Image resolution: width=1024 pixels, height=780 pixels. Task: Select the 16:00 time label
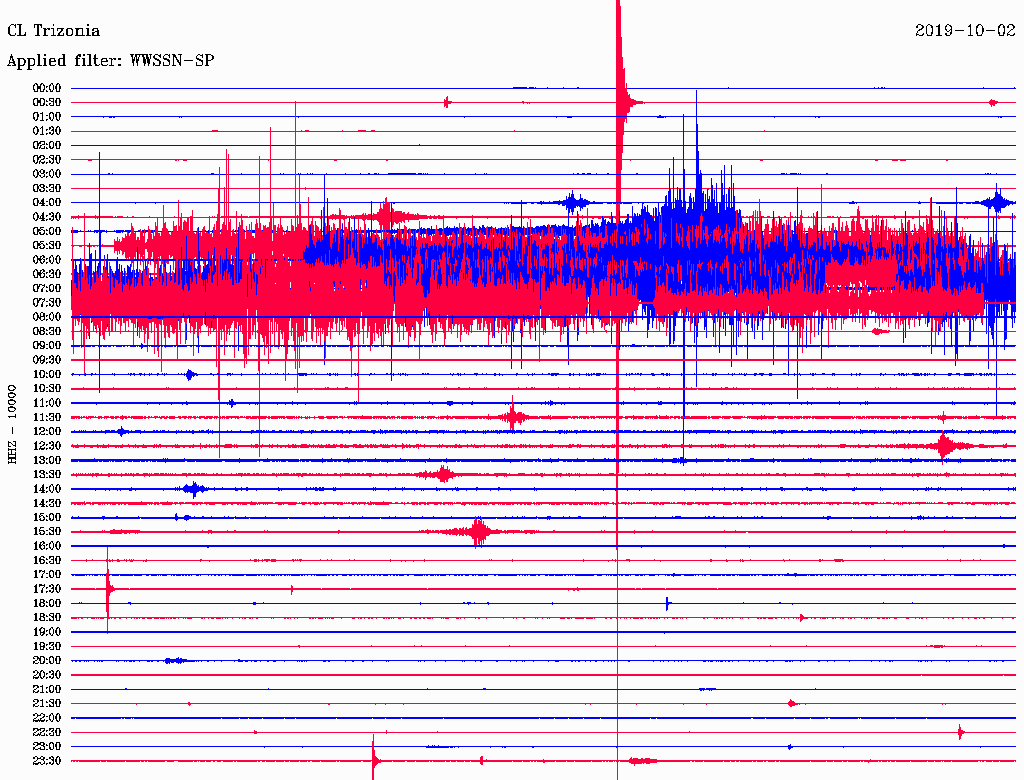(47, 546)
